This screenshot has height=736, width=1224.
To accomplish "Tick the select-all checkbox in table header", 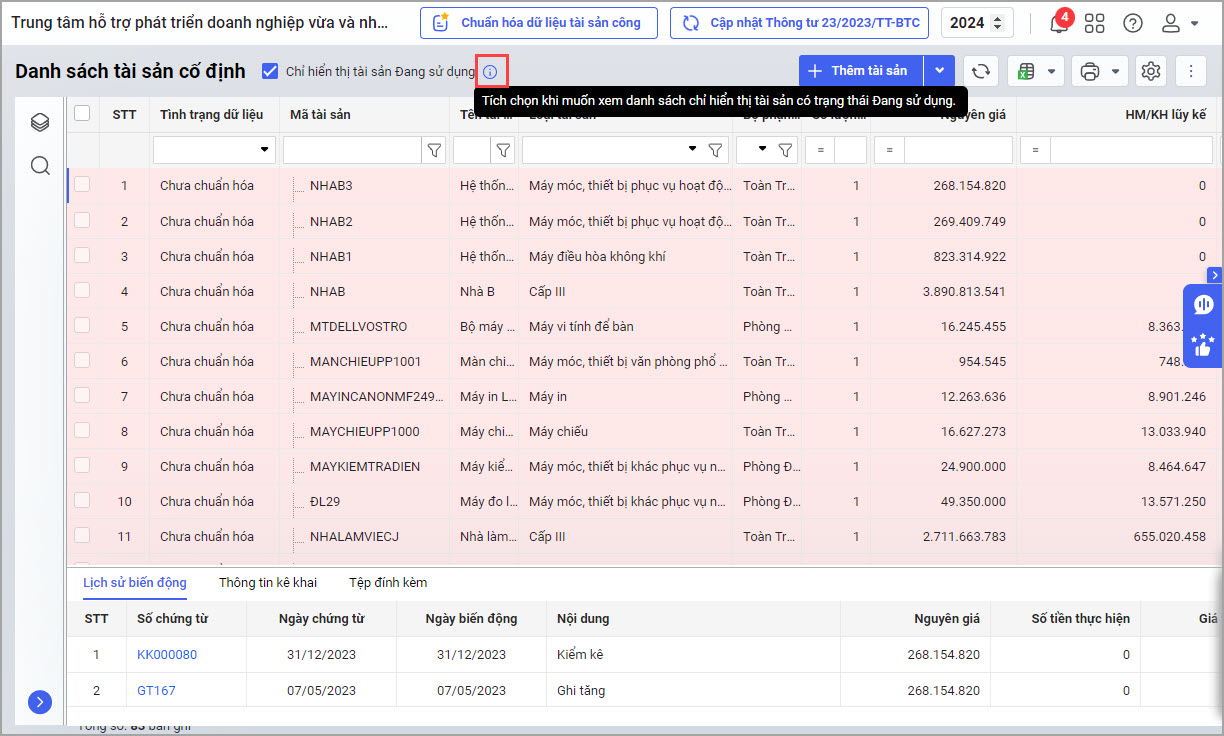I will click(82, 114).
